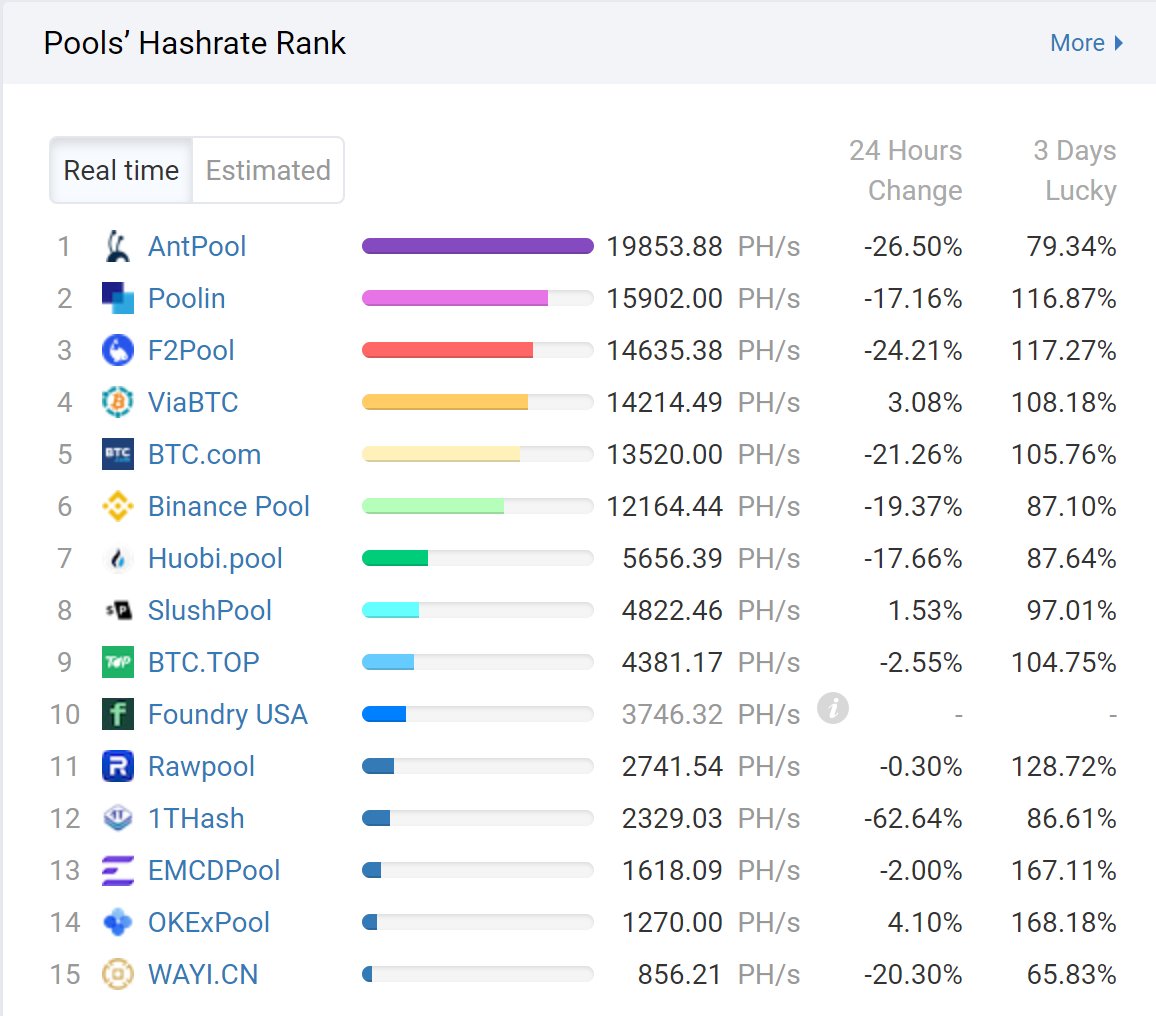Open the WAYI.CN link
Image resolution: width=1156 pixels, height=1016 pixels.
pyautogui.click(x=203, y=974)
